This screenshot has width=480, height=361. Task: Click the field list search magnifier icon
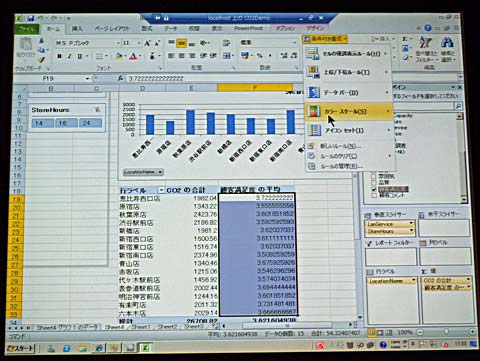[459, 106]
